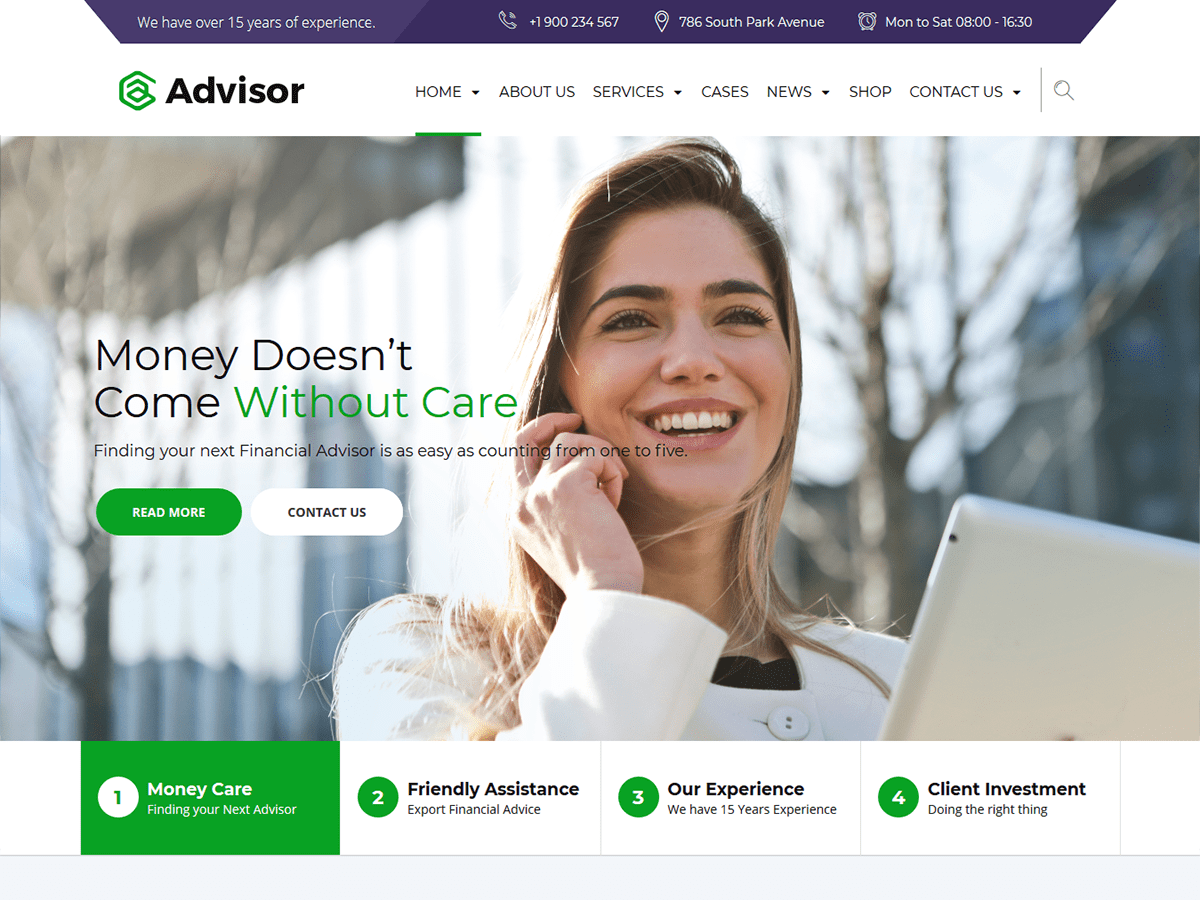The height and width of the screenshot is (900, 1200).
Task: Expand the Services dropdown arrow
Action: [677, 92]
